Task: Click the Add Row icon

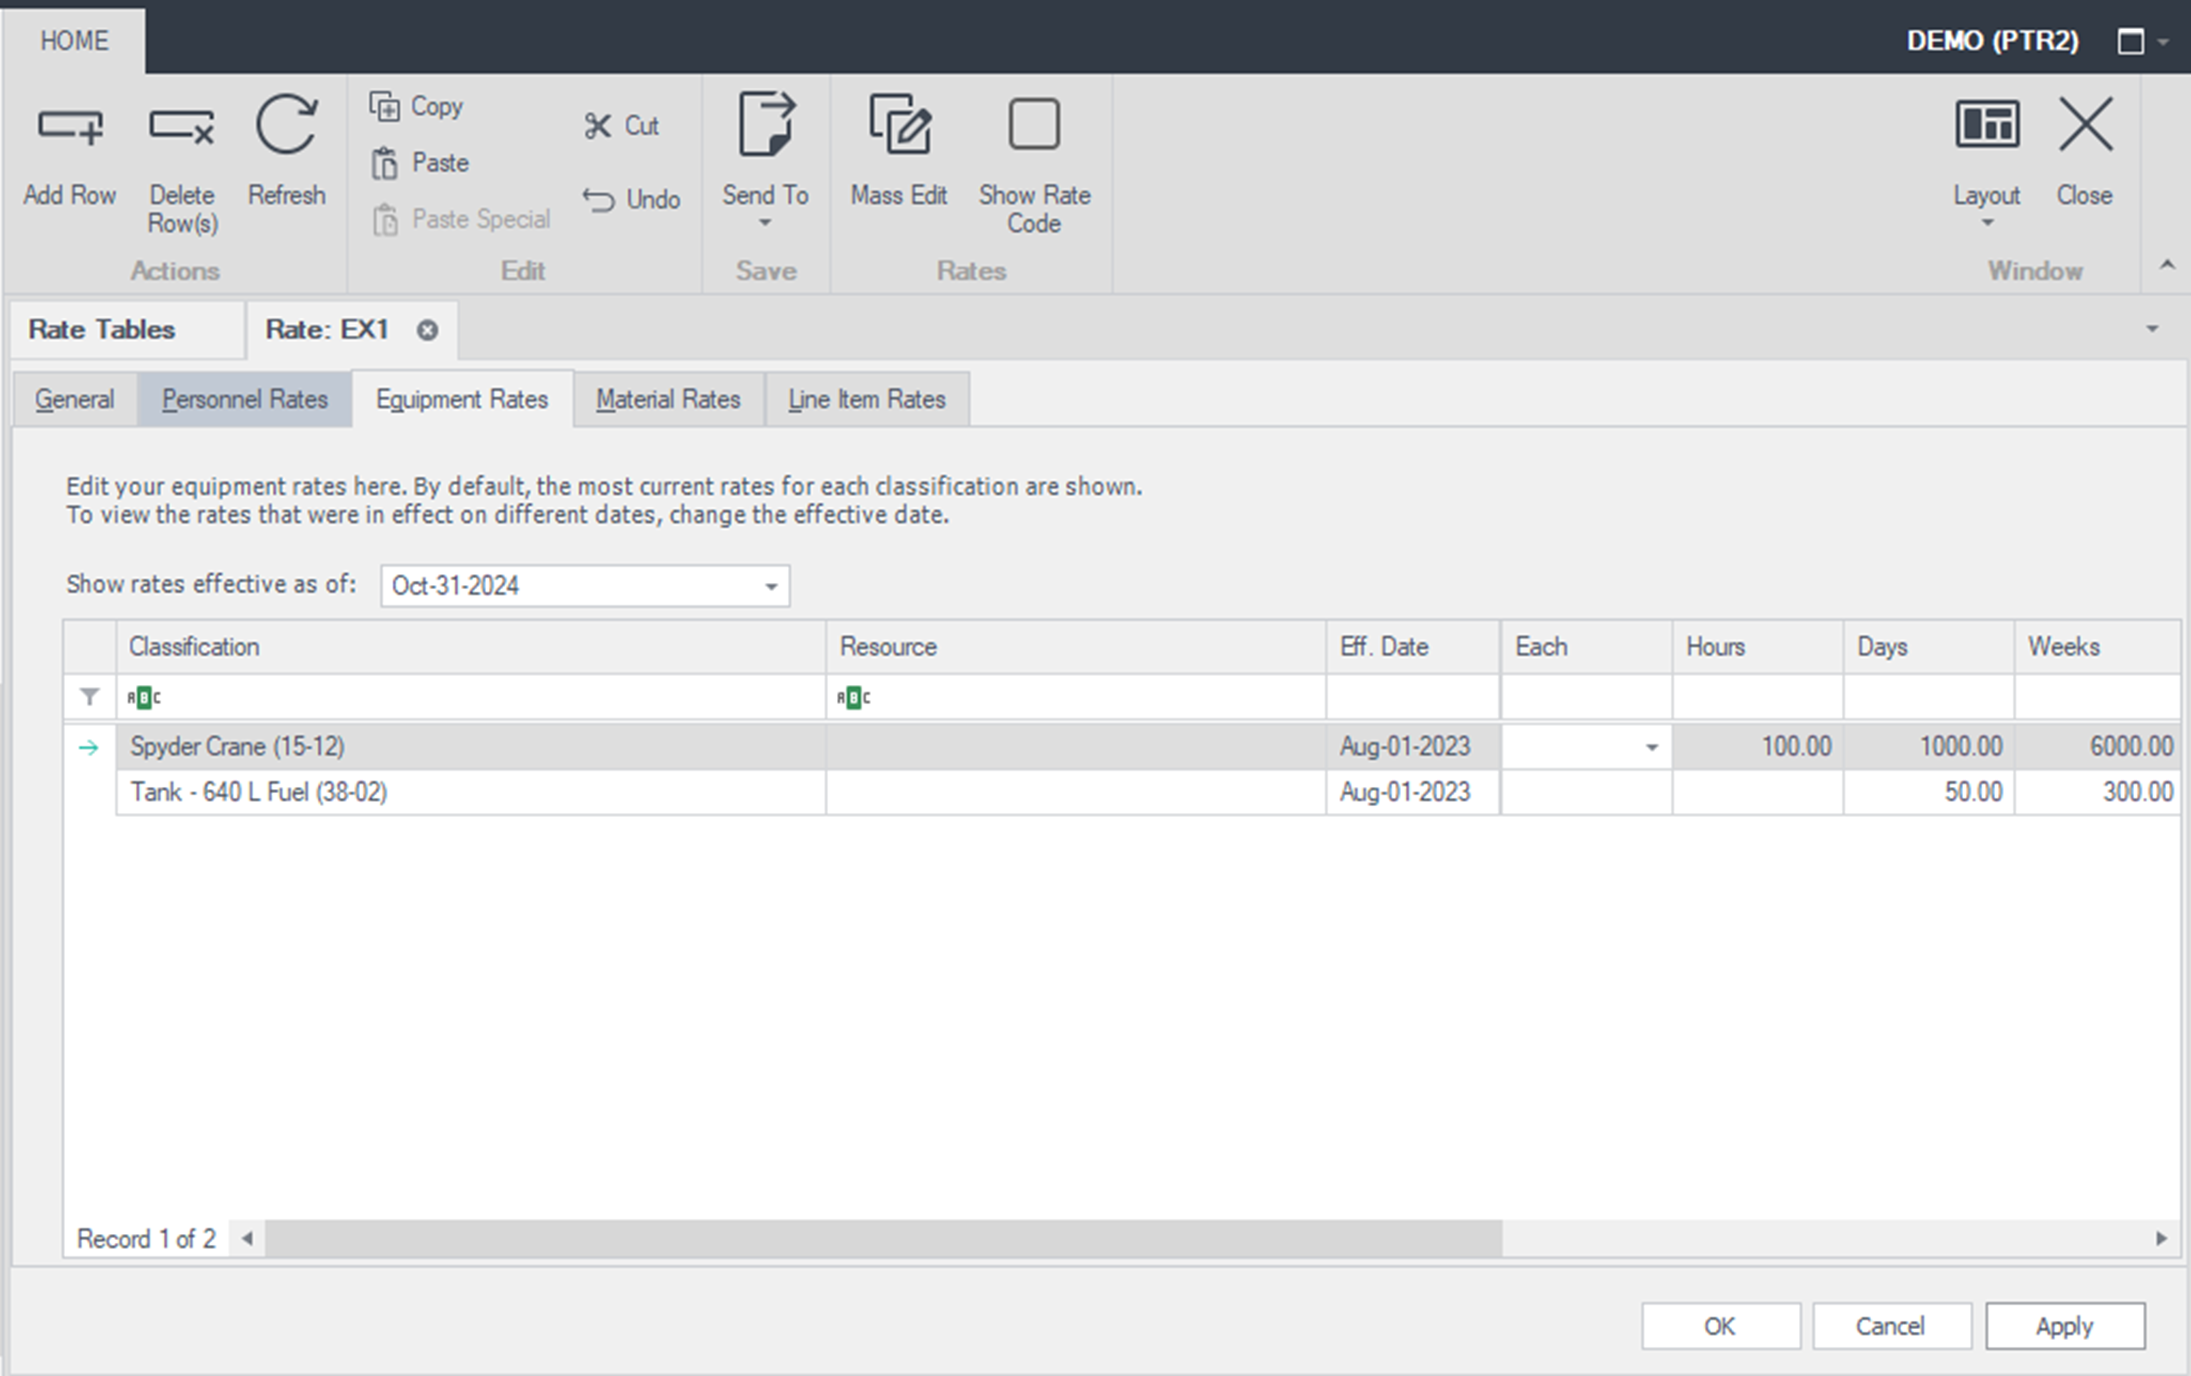Action: pyautogui.click(x=69, y=127)
